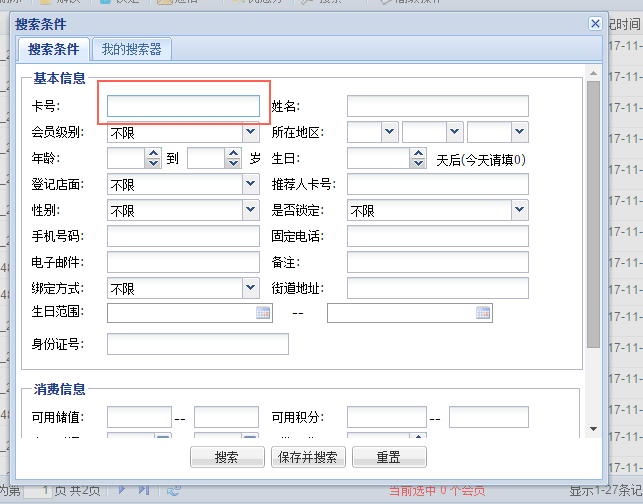Open the first 所在地区 region dropdown
The width and height of the screenshot is (643, 504).
click(x=388, y=132)
